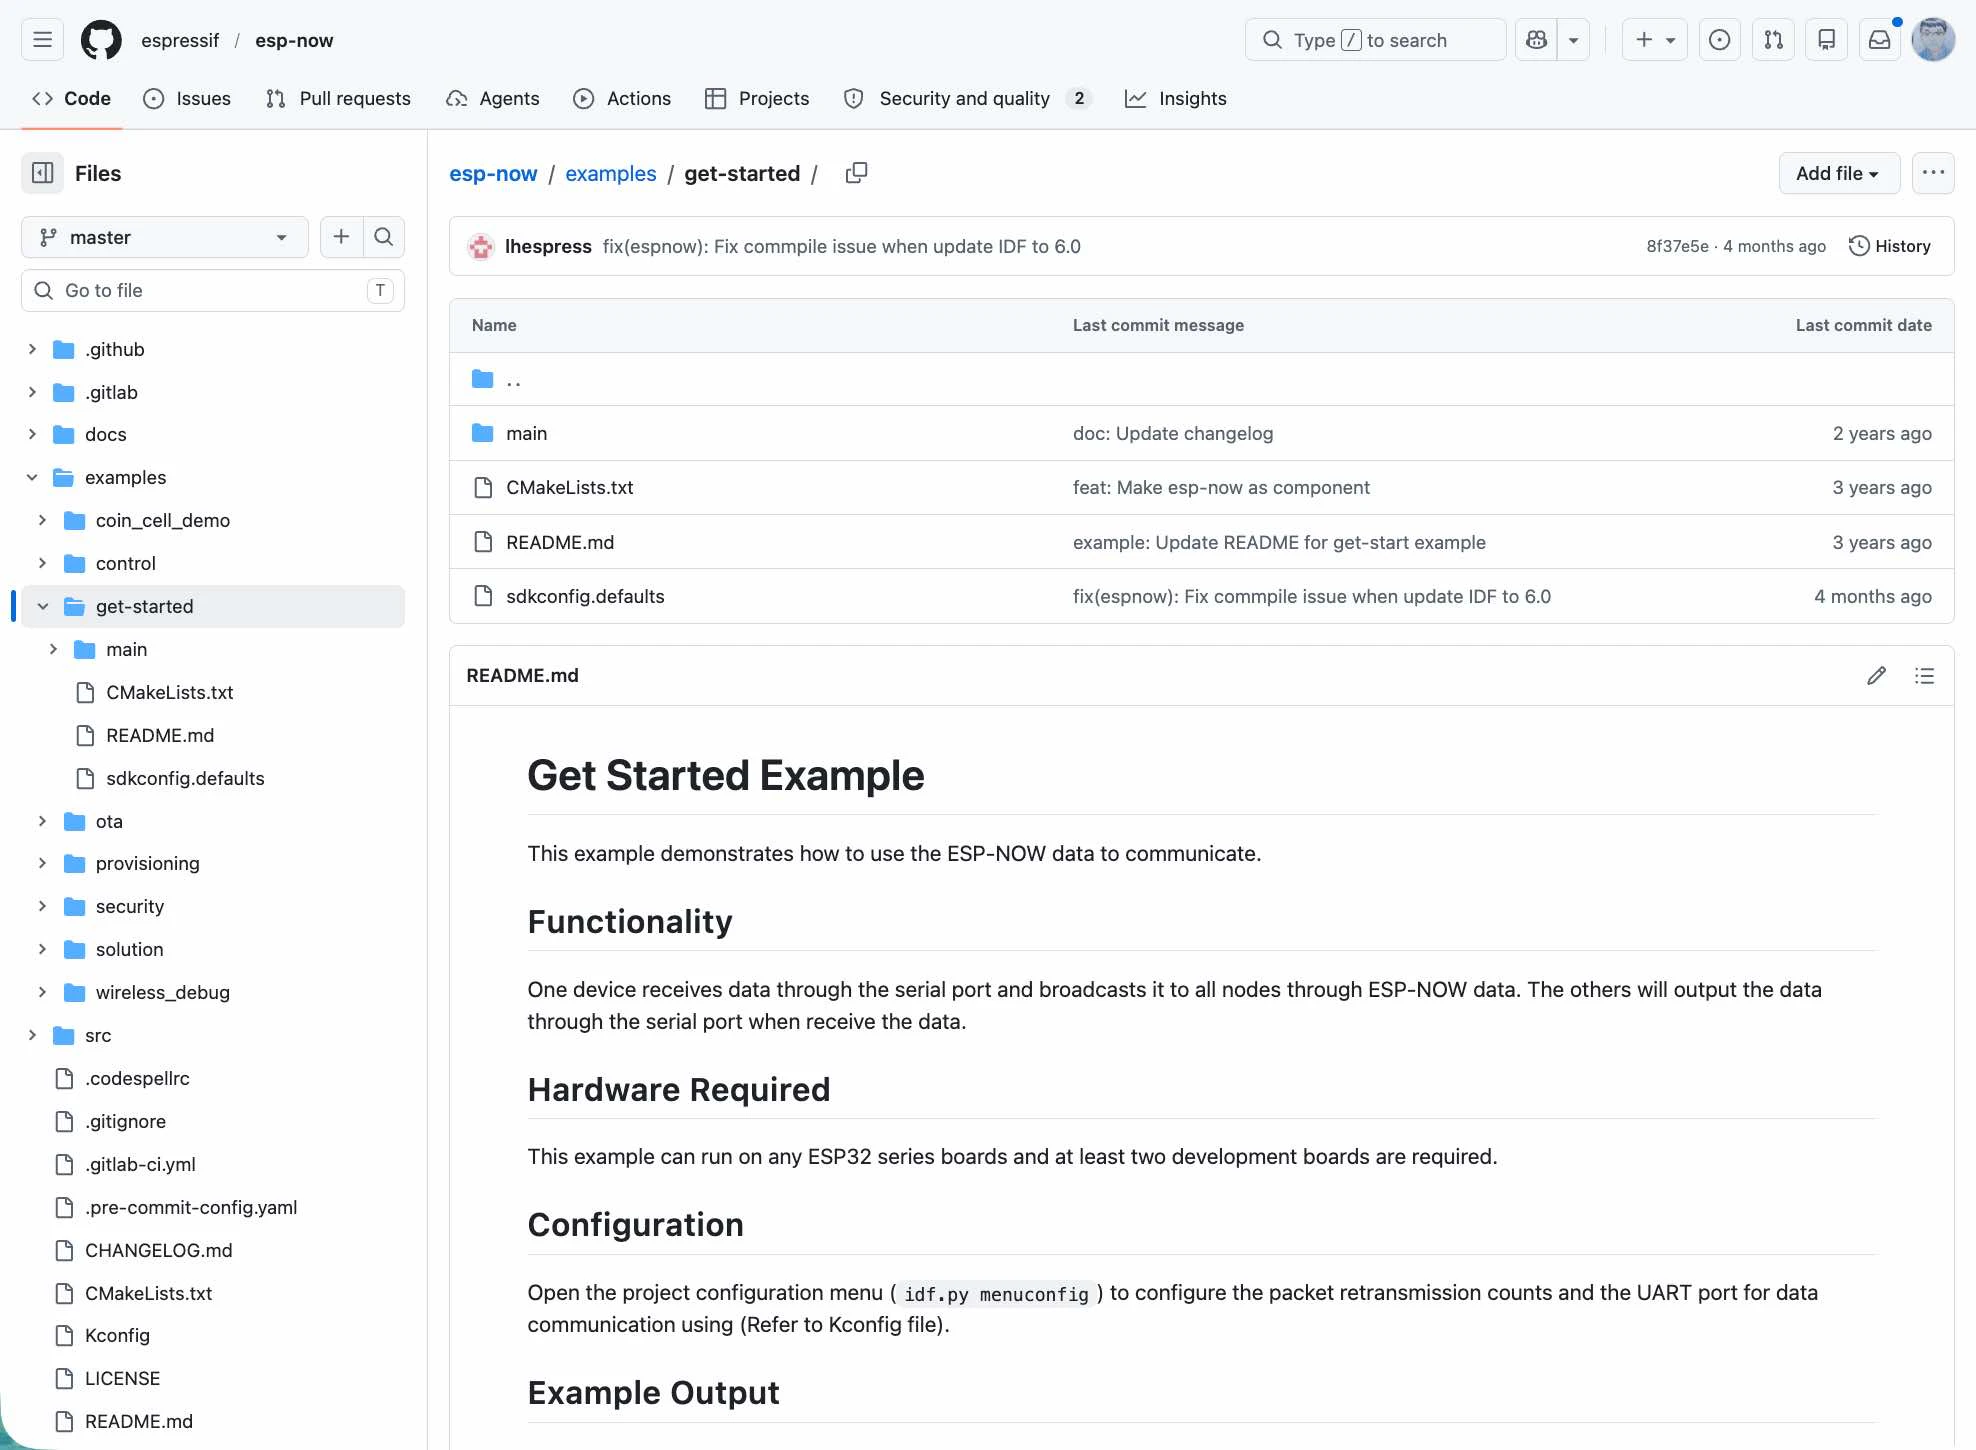The width and height of the screenshot is (1976, 1450).
Task: Open .gitignore in the file tree
Action: [x=125, y=1121]
